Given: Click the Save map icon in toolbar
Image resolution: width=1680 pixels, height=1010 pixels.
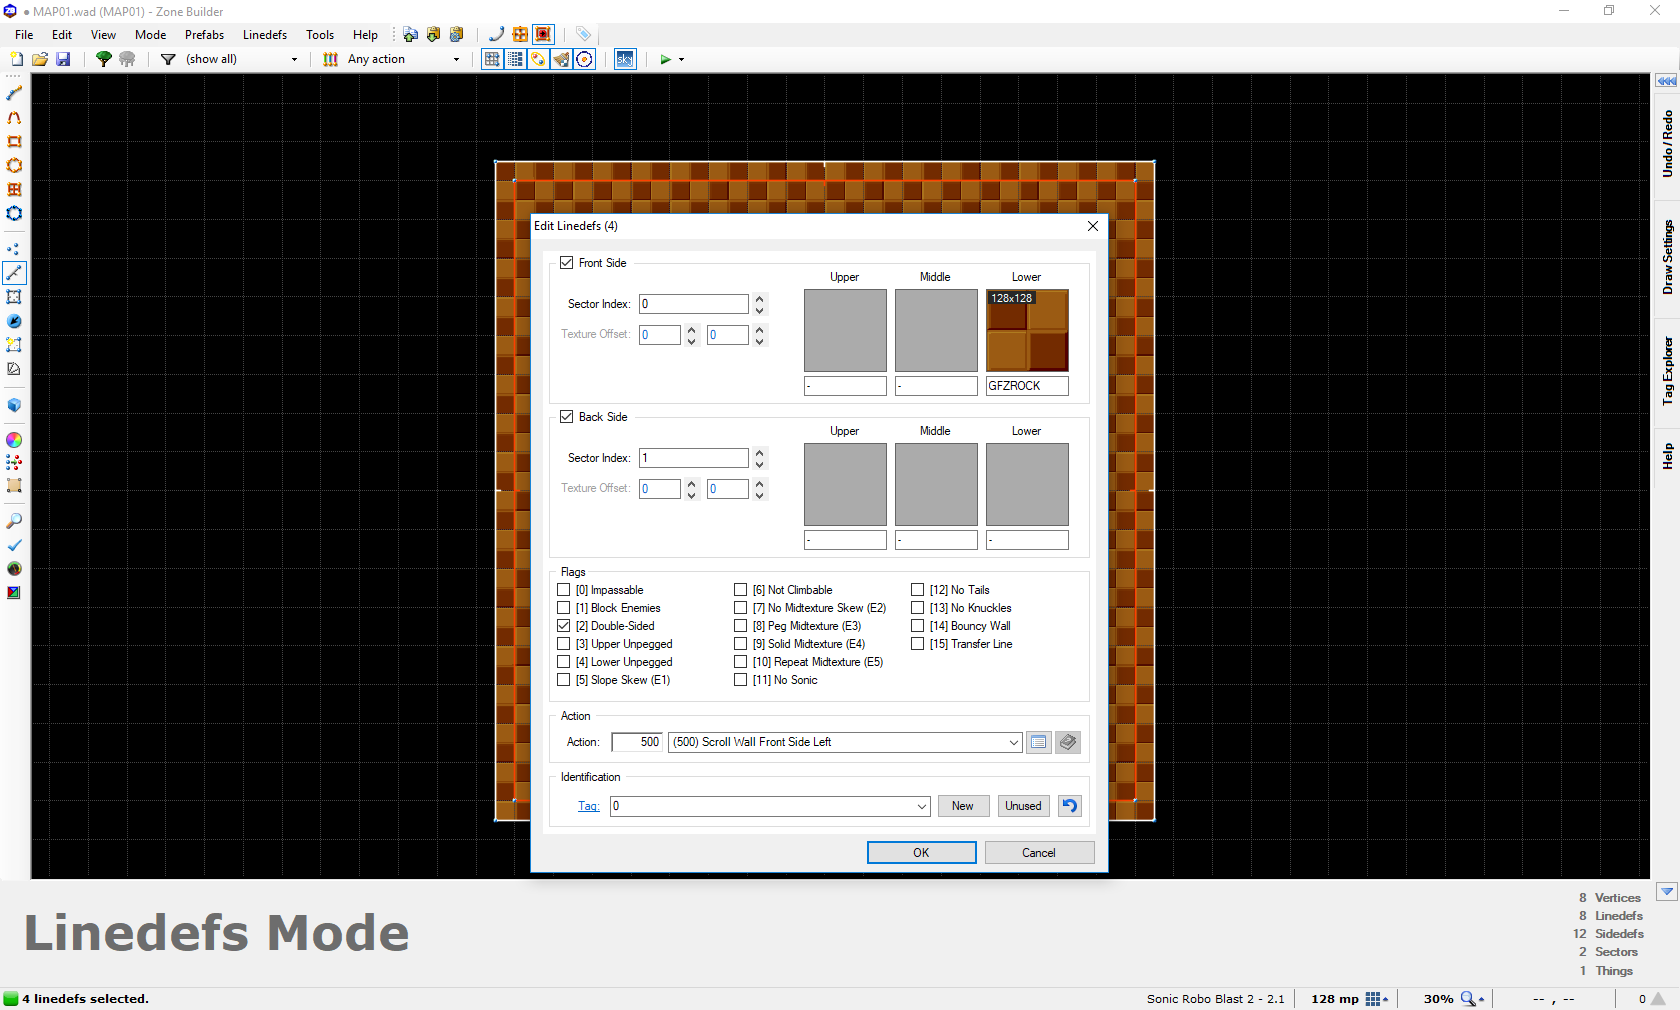Looking at the screenshot, I should coord(63,59).
